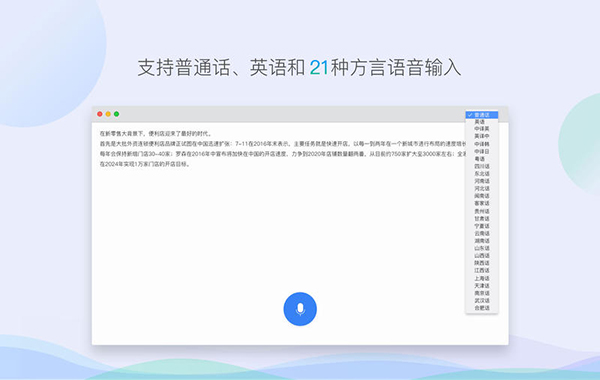Choose 江西话 dialect
This screenshot has width=600, height=380.
coord(482,271)
